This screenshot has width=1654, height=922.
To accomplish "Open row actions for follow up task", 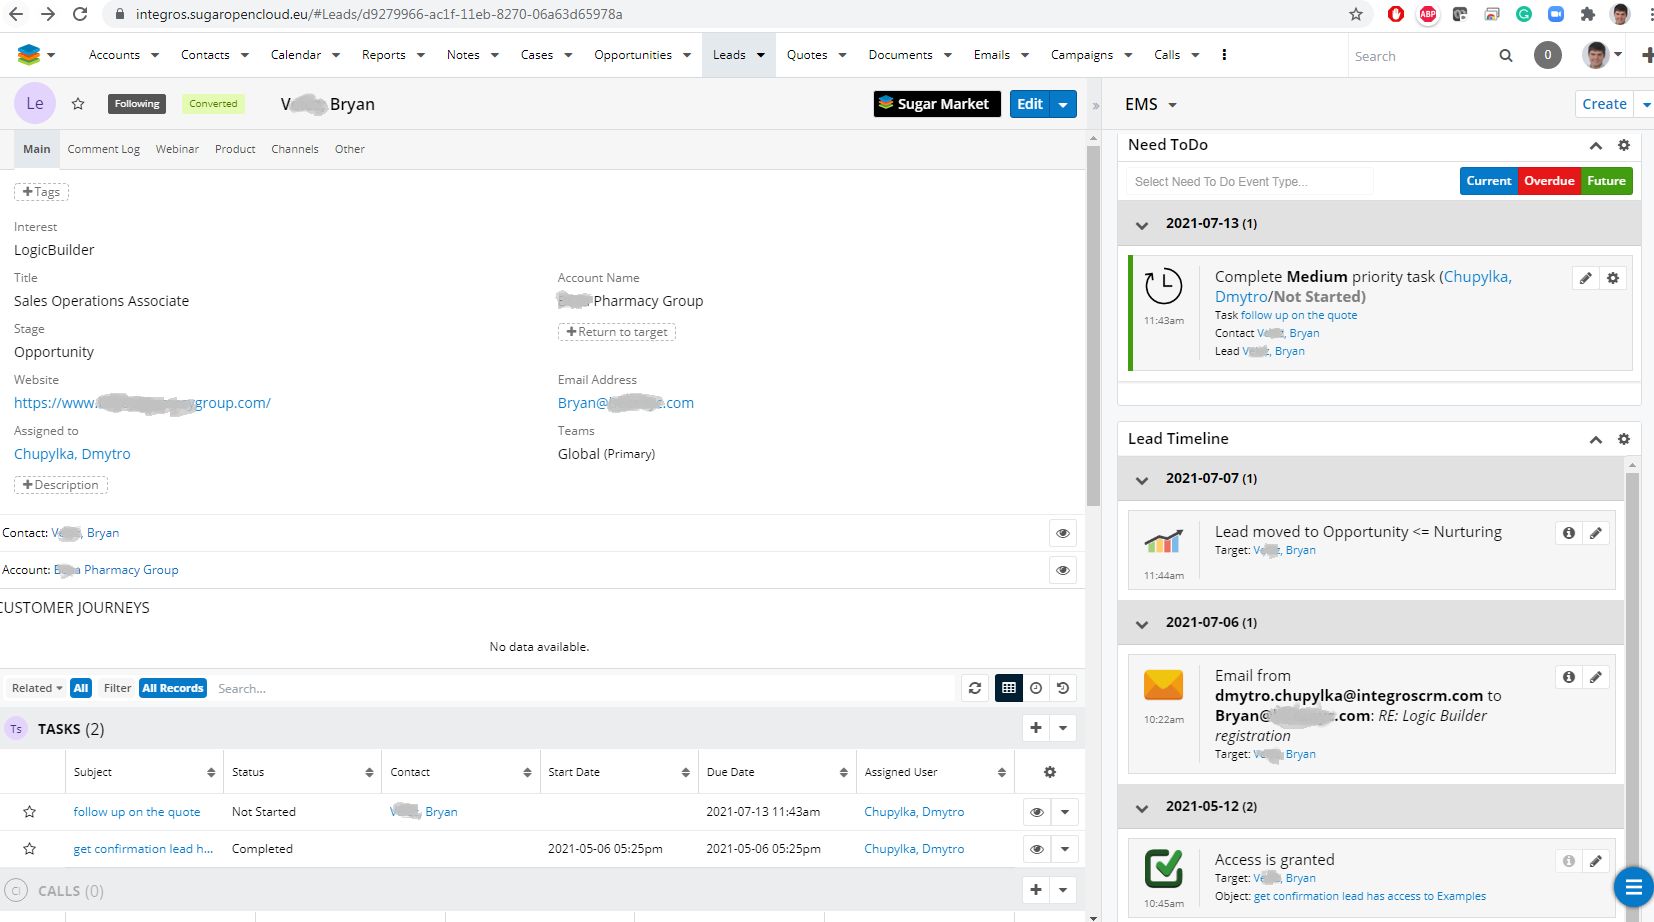I will pyautogui.click(x=1064, y=812).
